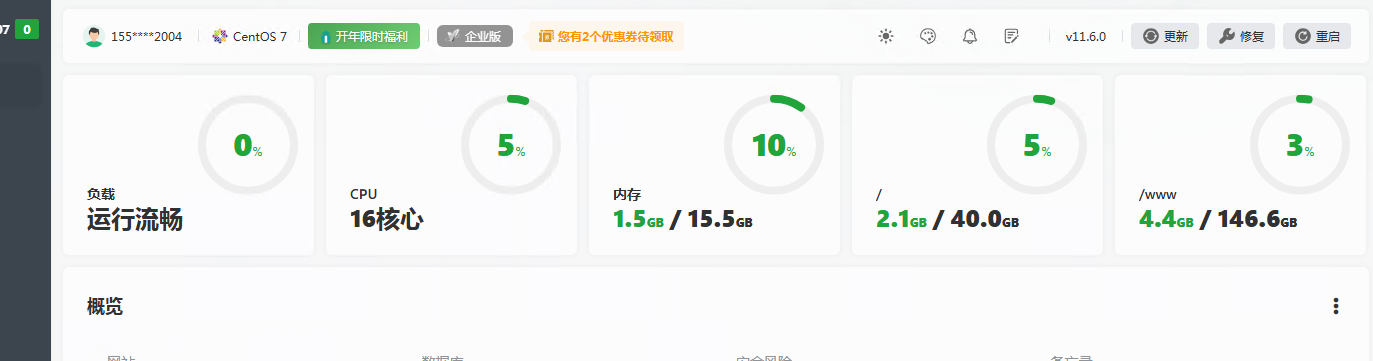Click the 更新 update button

pyautogui.click(x=1165, y=36)
